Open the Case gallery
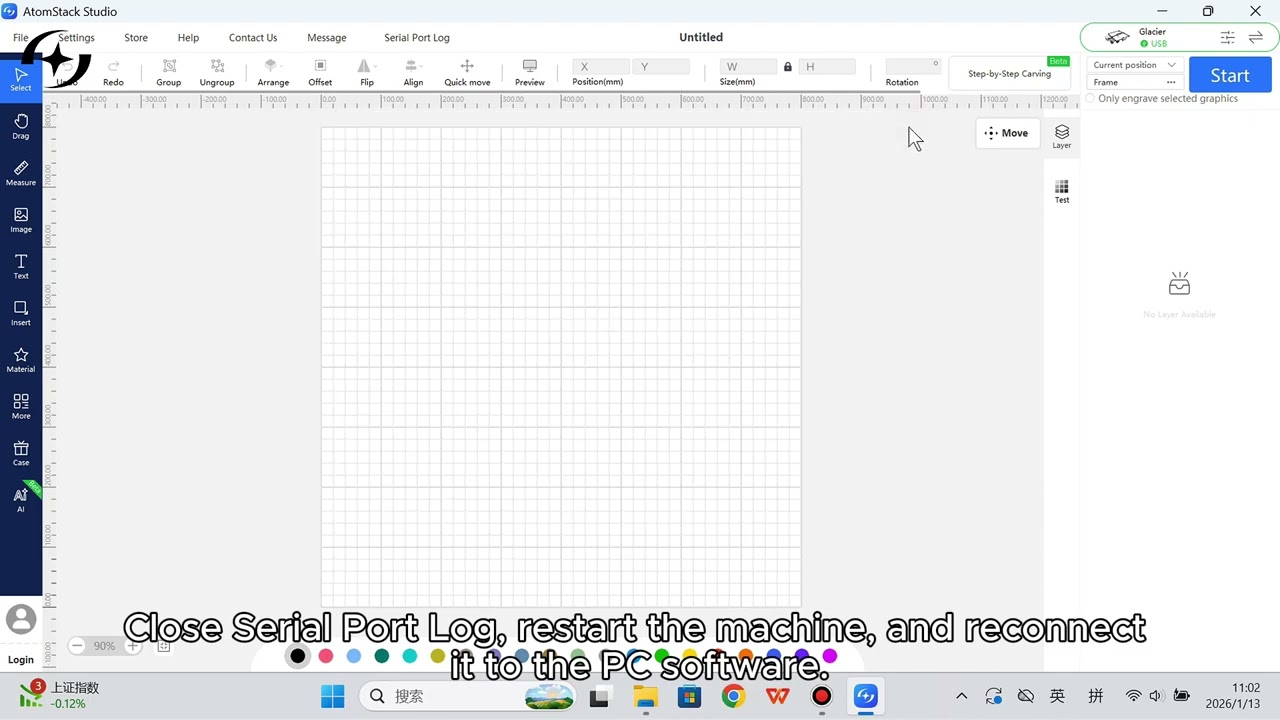This screenshot has width=1280, height=720. pos(21,453)
